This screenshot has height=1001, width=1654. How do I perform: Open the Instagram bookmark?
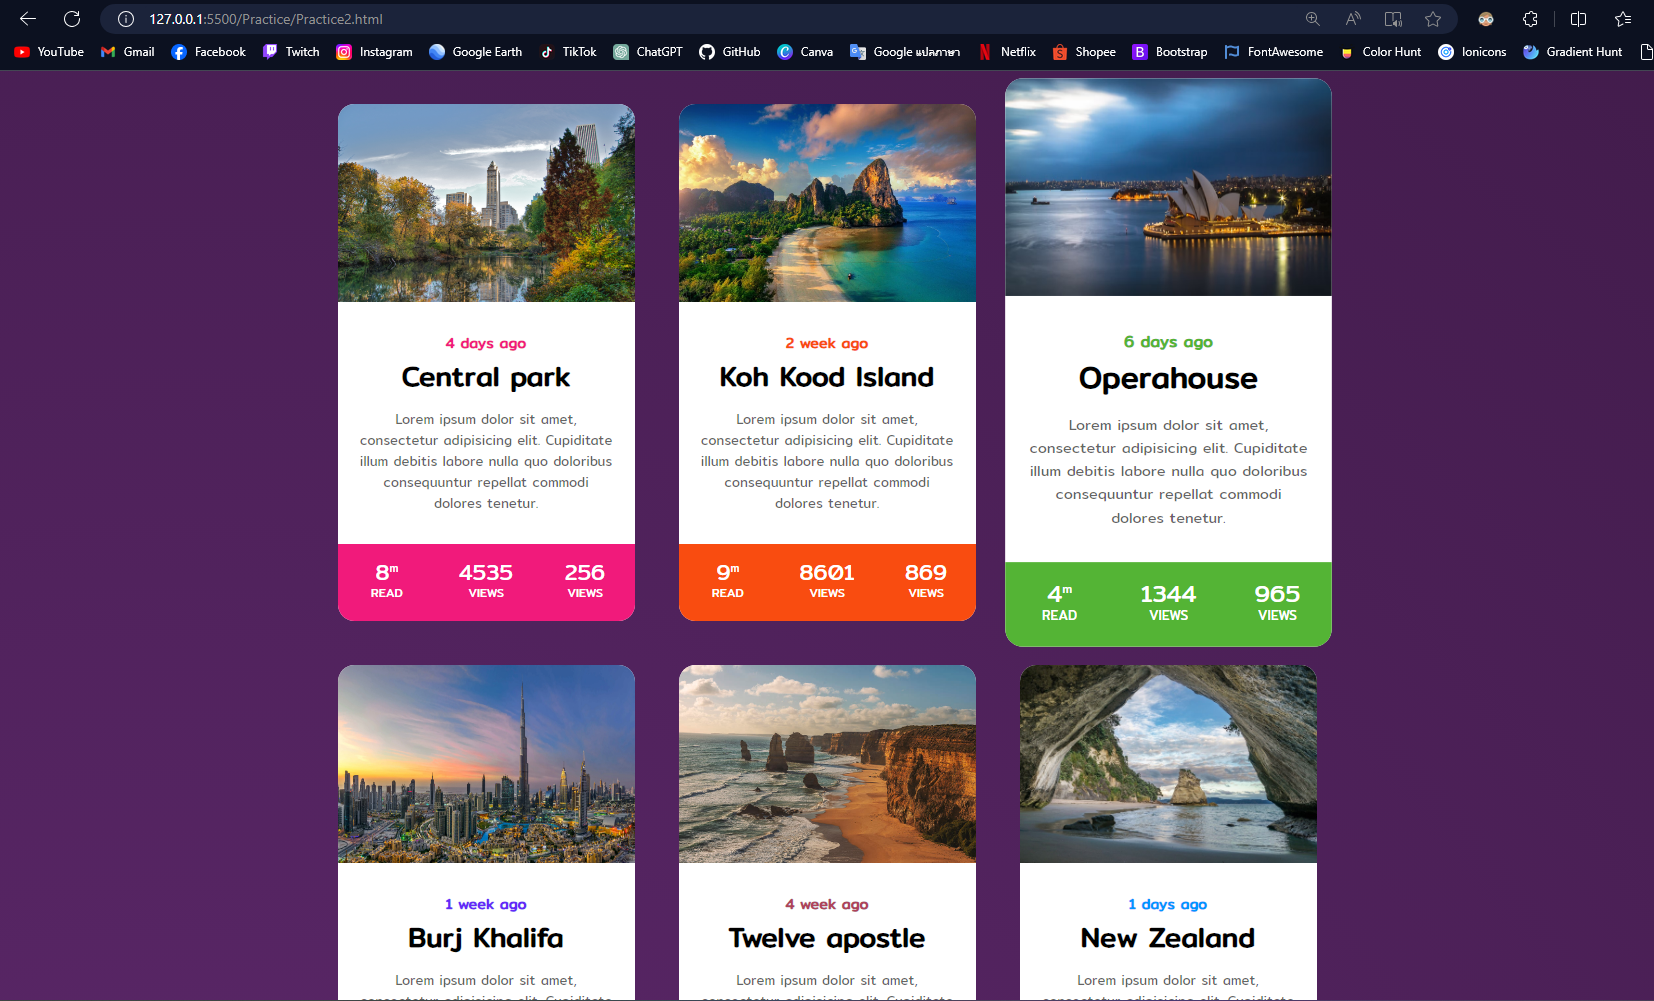(x=374, y=52)
